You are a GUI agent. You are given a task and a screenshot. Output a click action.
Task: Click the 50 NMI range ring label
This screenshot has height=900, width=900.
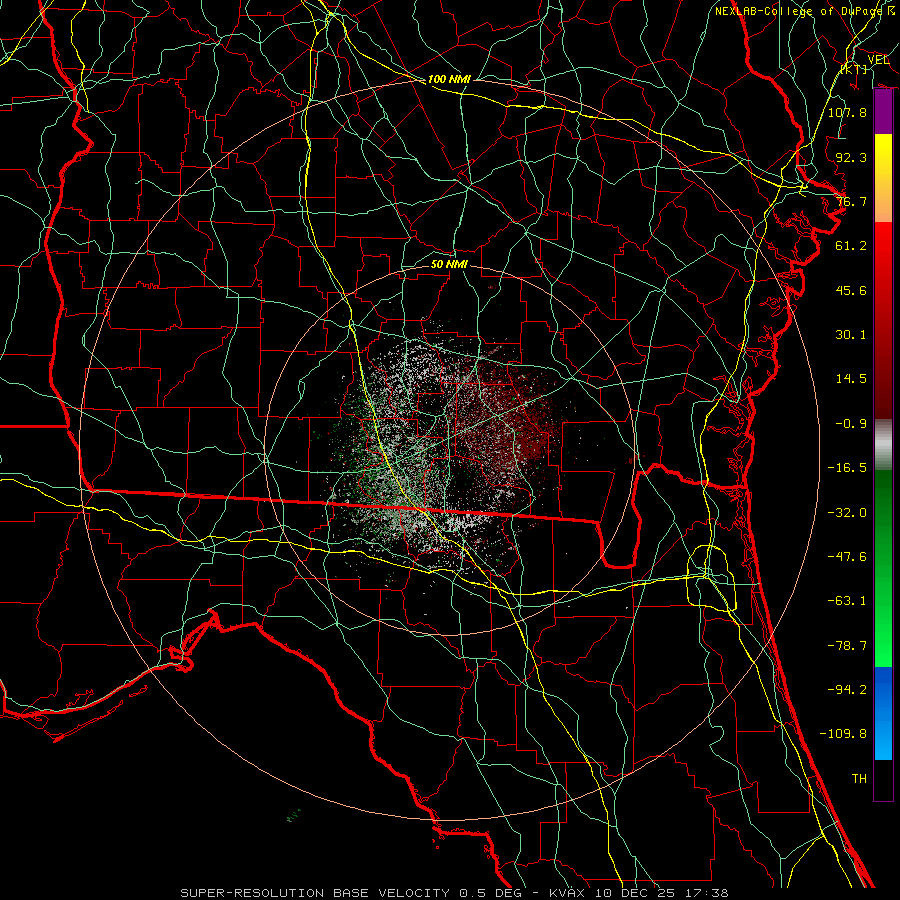coord(449,264)
